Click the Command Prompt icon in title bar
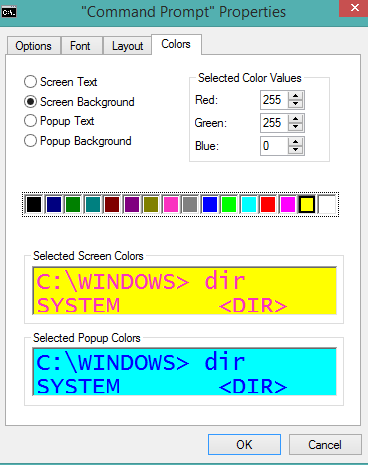Viewport: 368px width, 465px height. click(x=9, y=12)
